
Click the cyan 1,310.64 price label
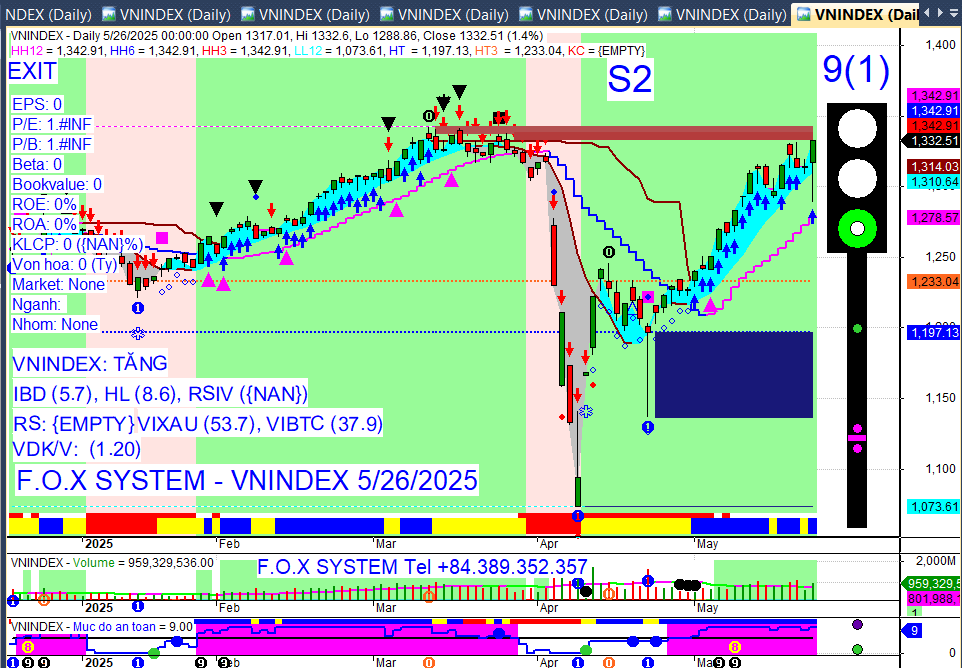coord(934,182)
